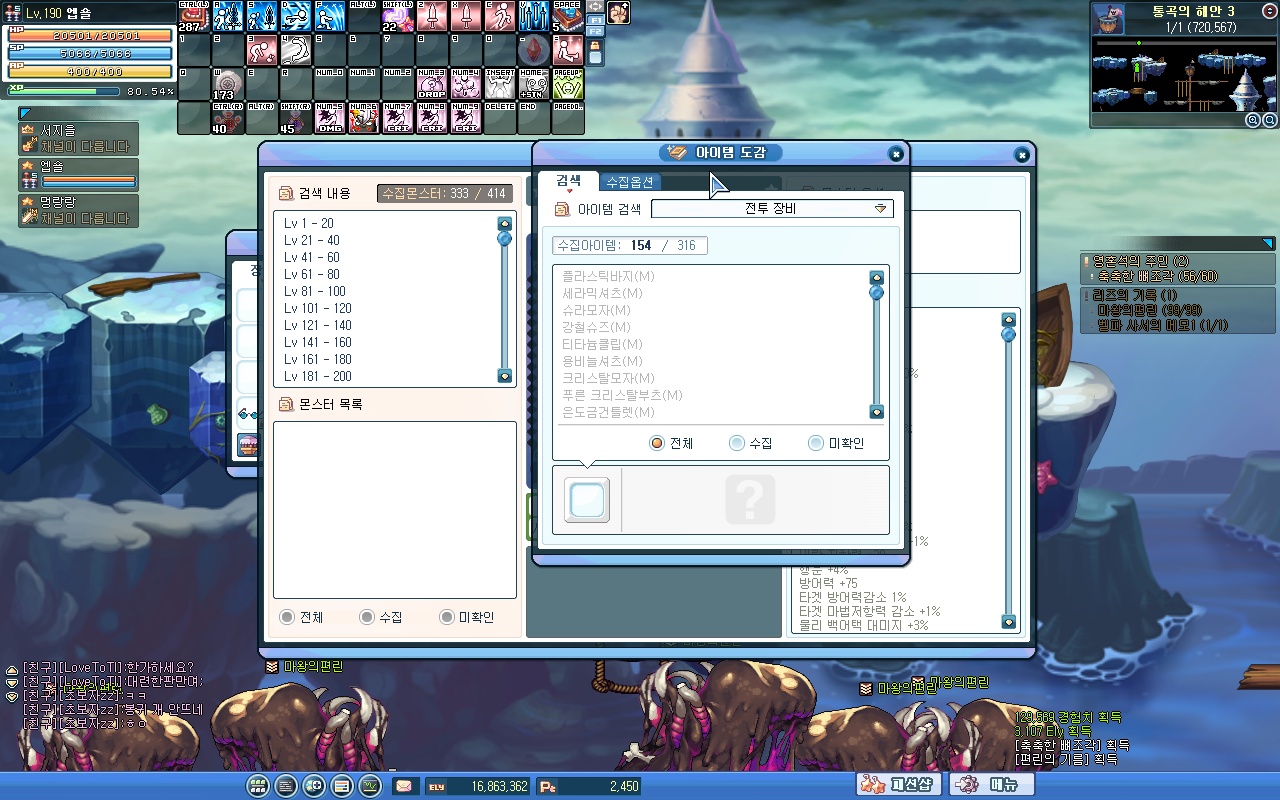Select Lv 141 - 160 range
This screenshot has width=1280, height=800.
pyautogui.click(x=317, y=342)
